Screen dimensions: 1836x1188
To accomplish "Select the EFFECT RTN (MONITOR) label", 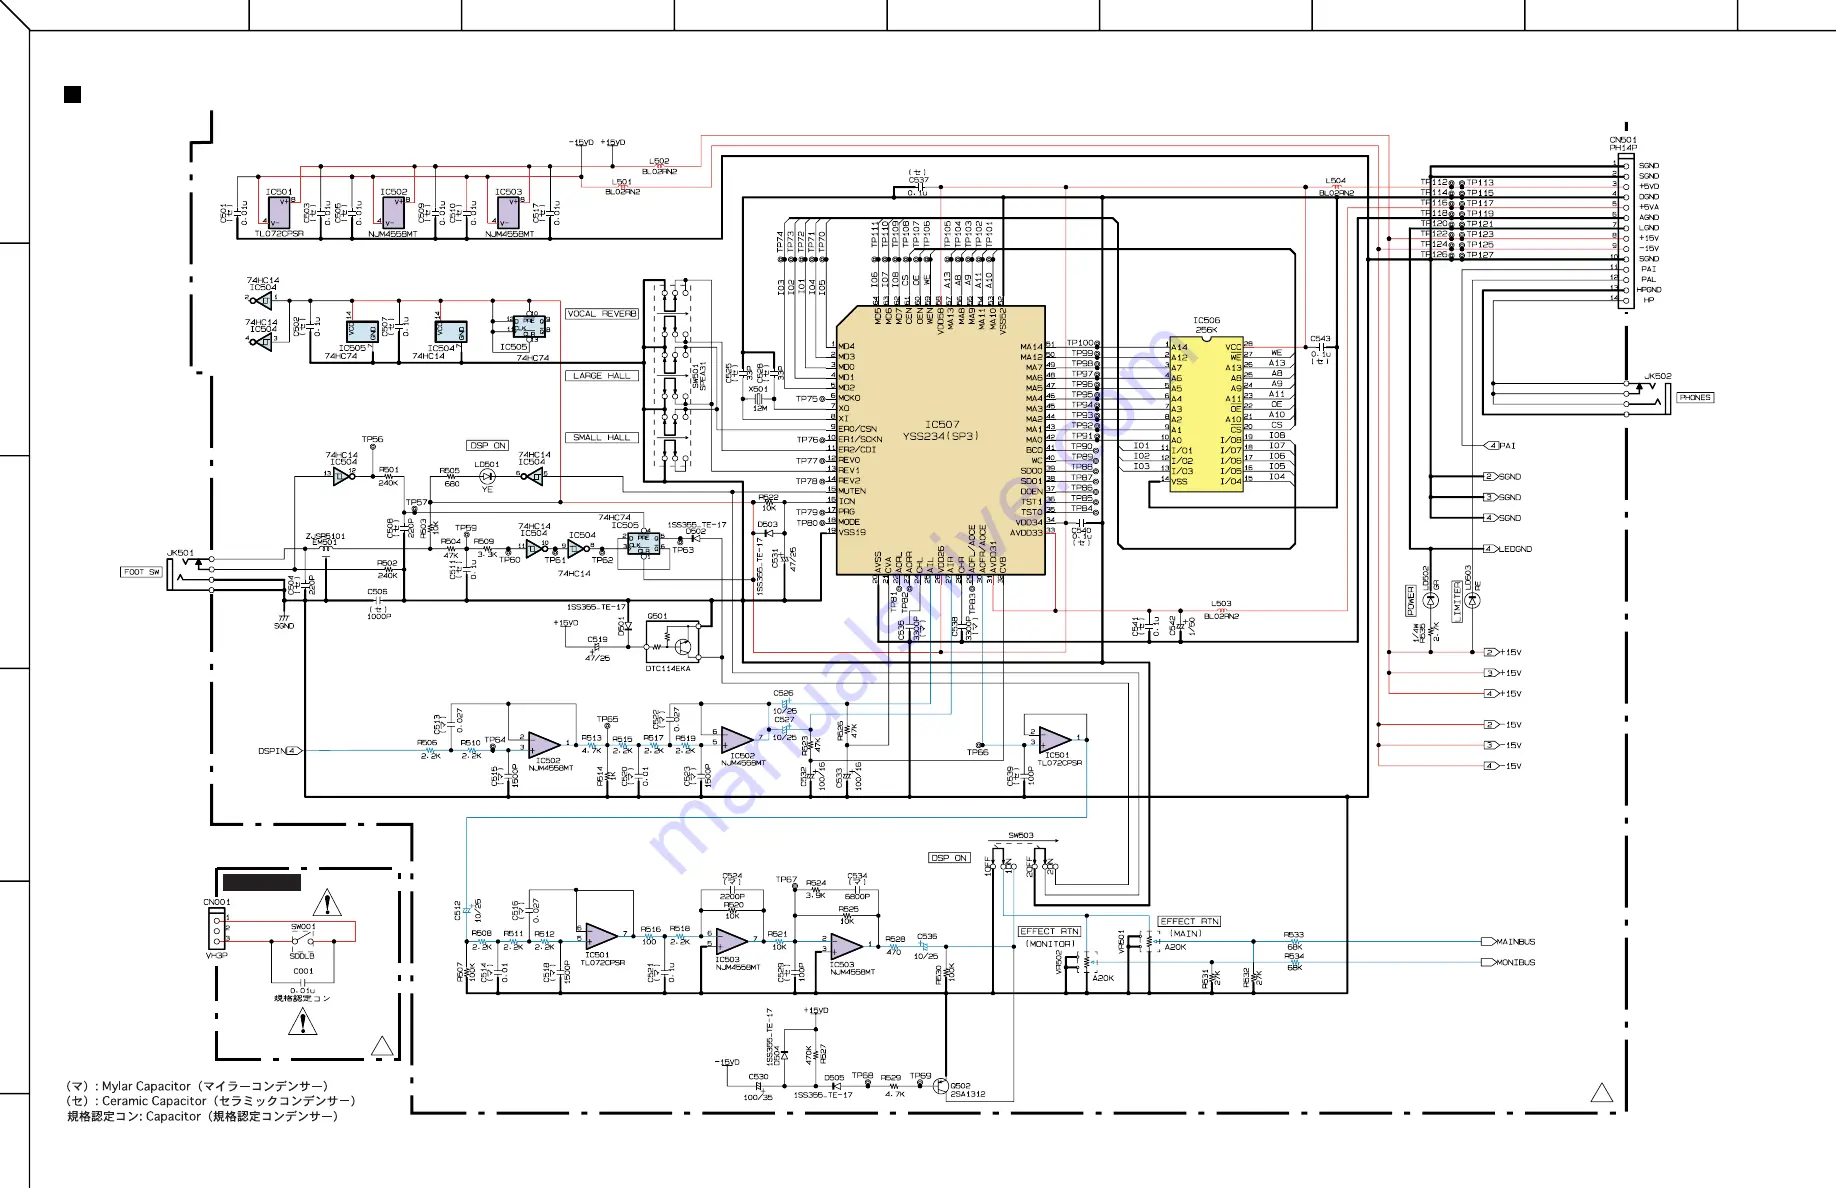I will coord(1049,937).
